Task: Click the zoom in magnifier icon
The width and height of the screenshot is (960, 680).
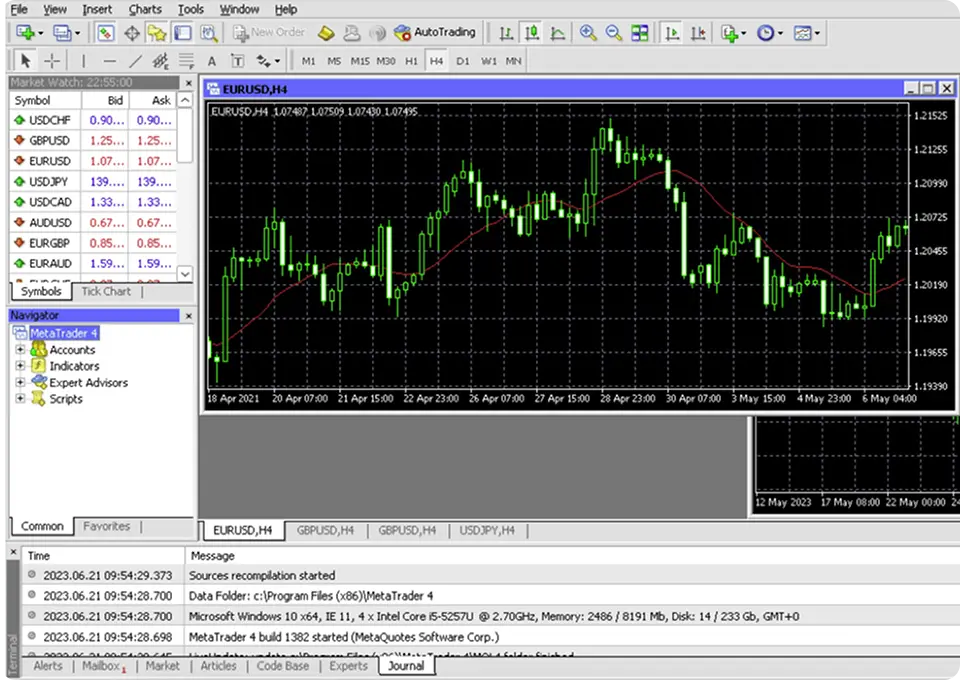Action: (588, 33)
